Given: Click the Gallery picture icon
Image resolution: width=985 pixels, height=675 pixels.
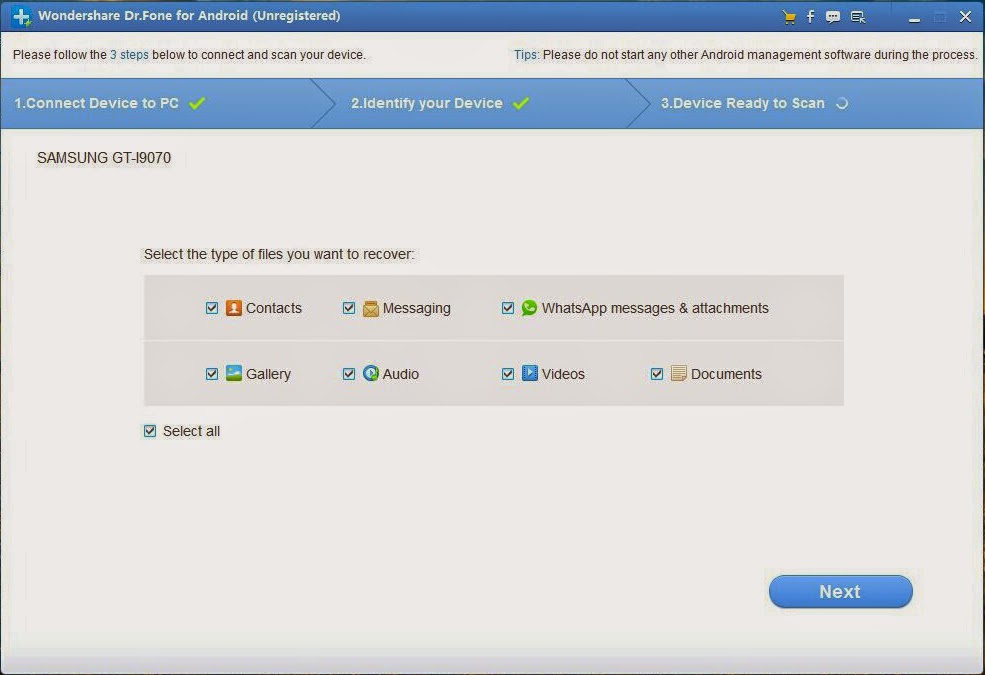Looking at the screenshot, I should tap(234, 373).
